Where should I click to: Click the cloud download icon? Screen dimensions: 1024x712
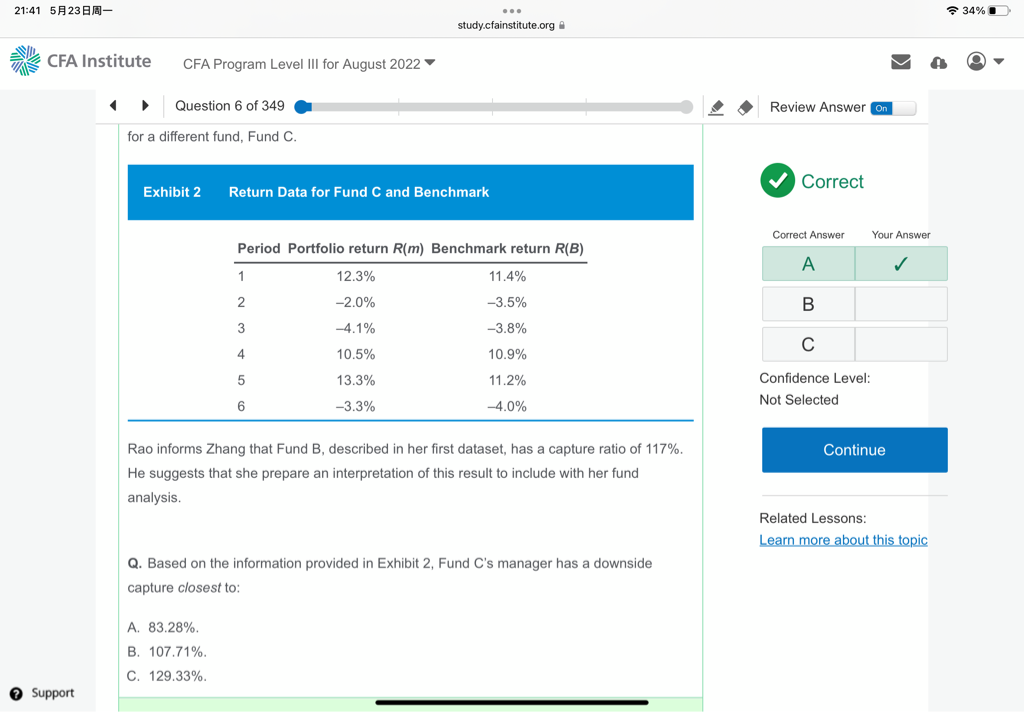coord(938,62)
